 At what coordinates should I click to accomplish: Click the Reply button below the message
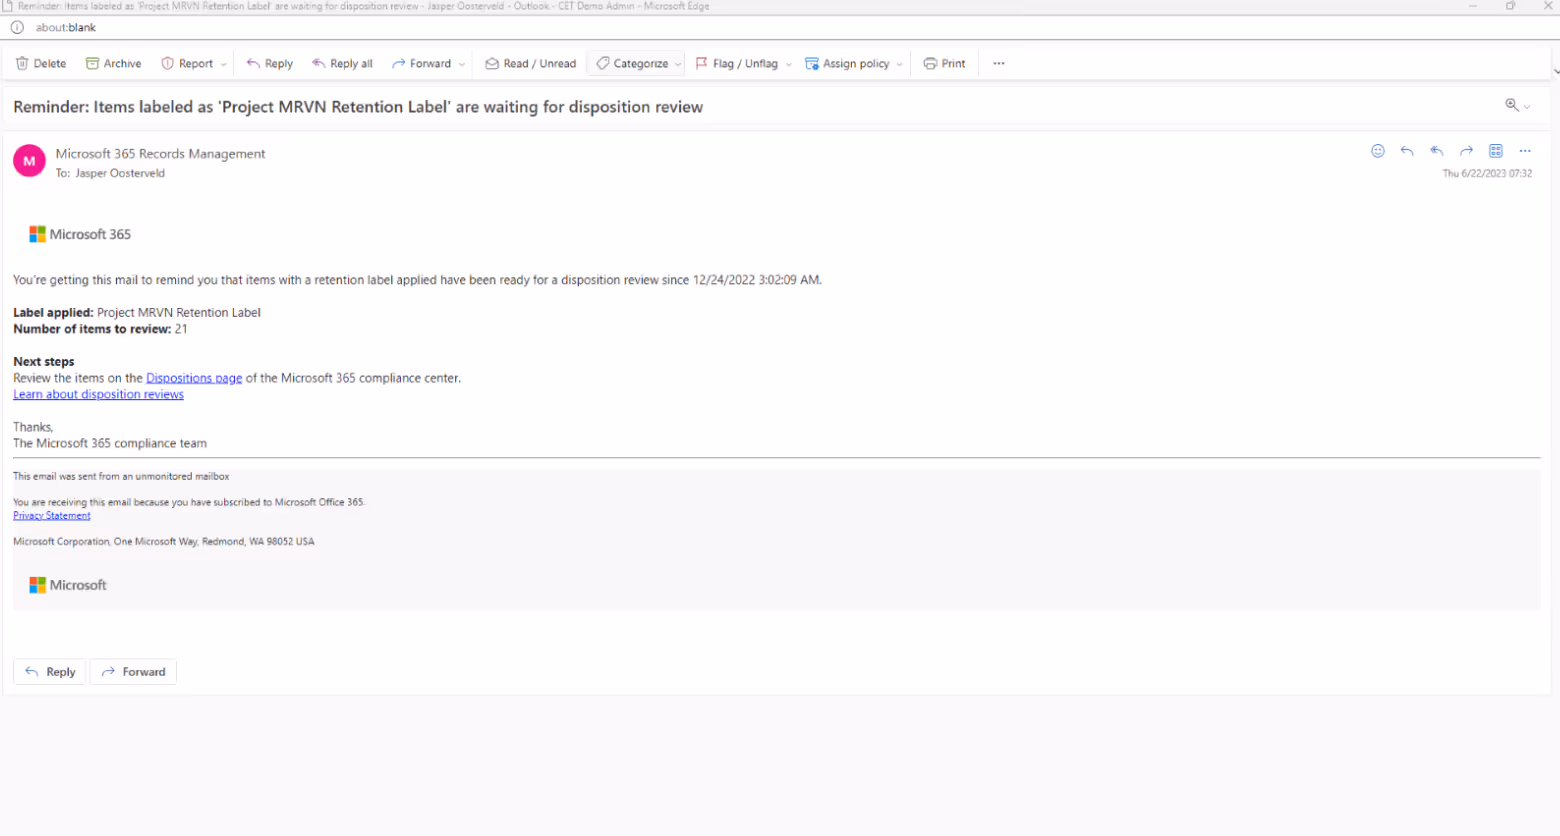pyautogui.click(x=49, y=672)
